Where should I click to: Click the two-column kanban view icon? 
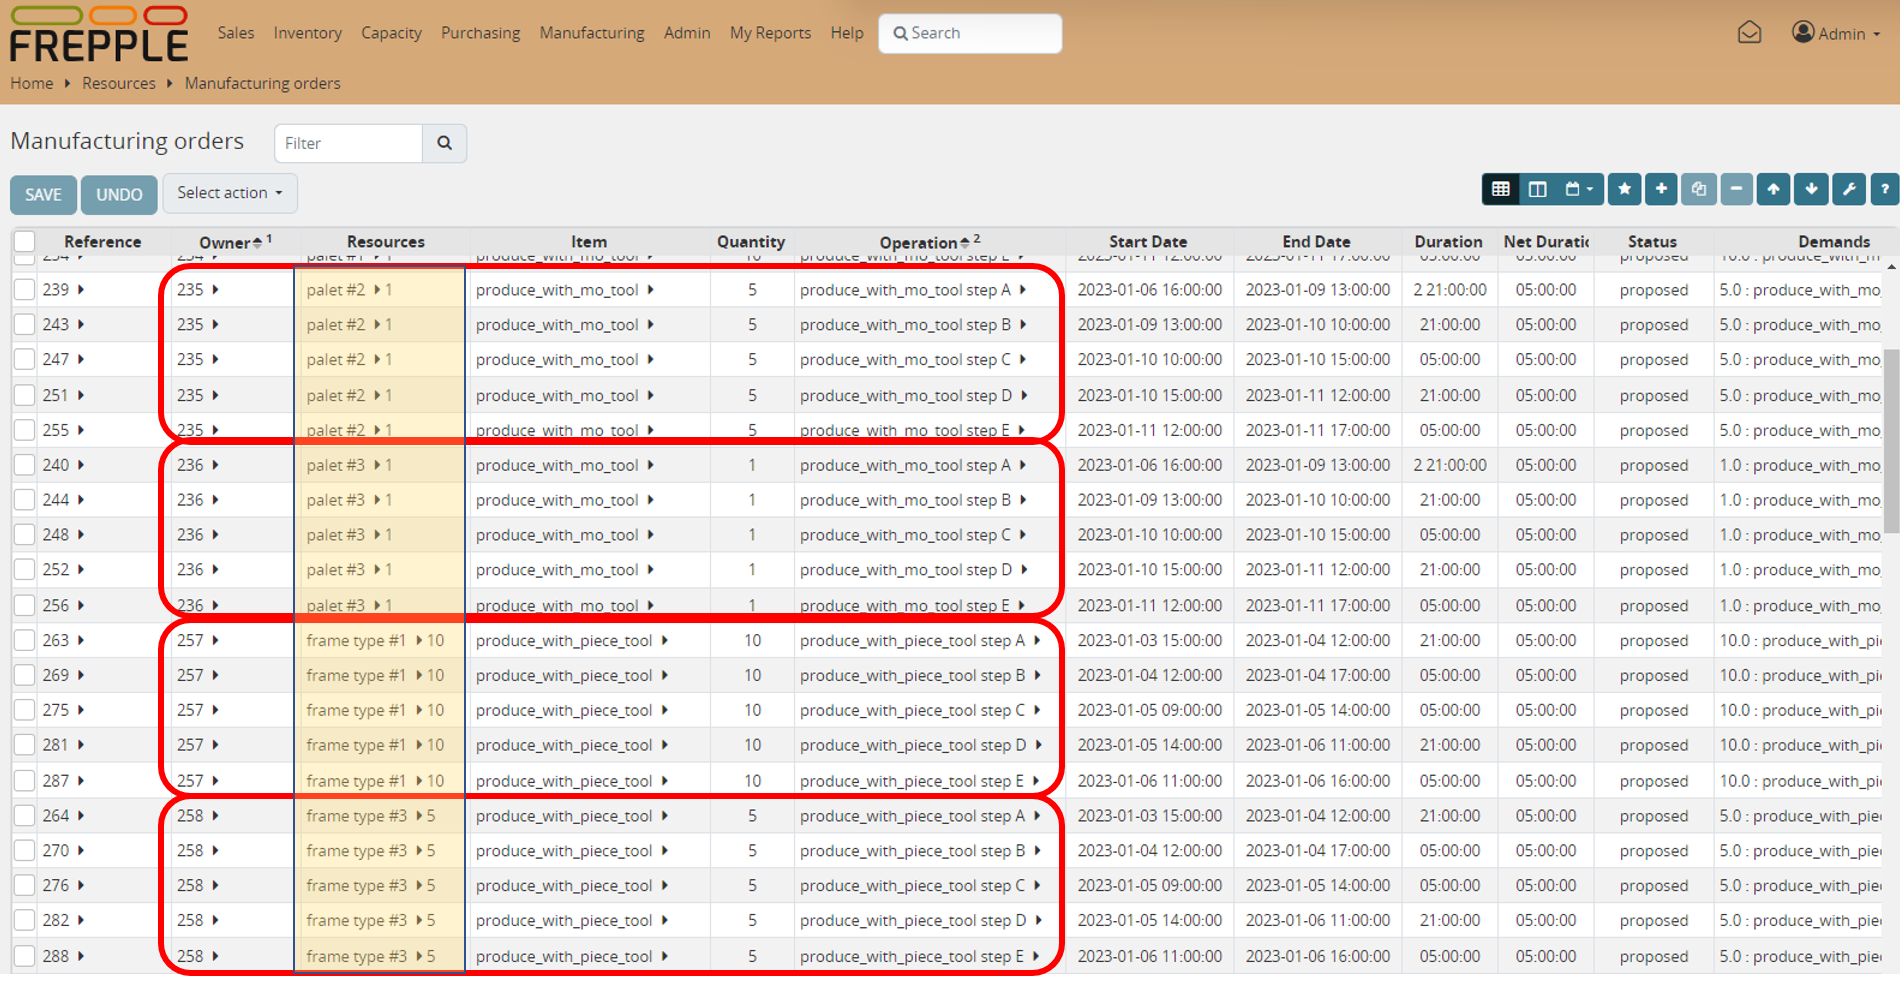point(1537,189)
